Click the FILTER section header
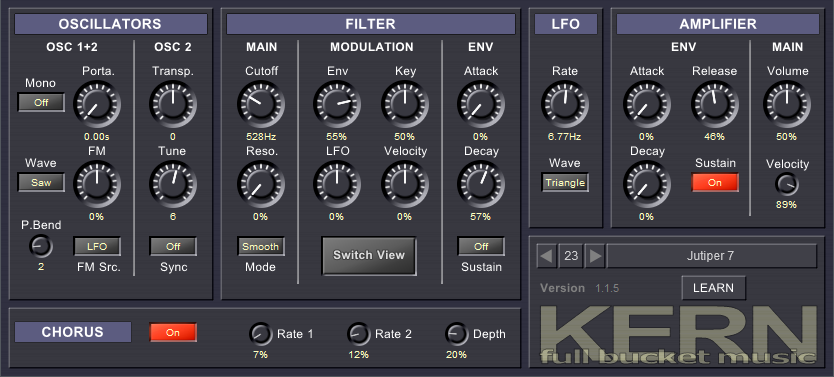Viewport: 834px width, 377px height. tap(371, 24)
